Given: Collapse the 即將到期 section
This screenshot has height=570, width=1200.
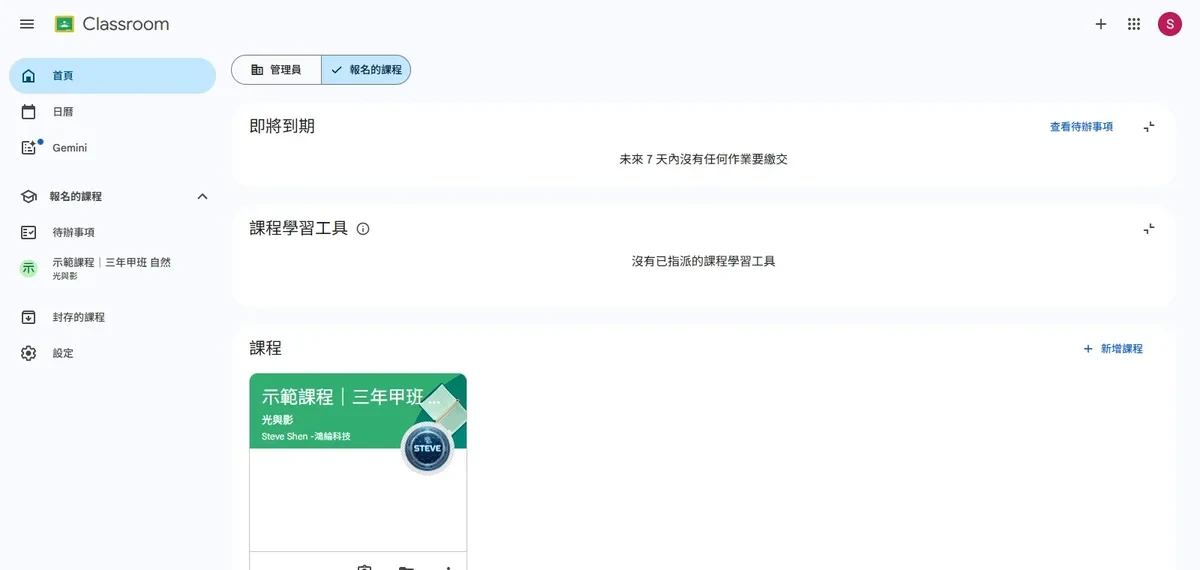Looking at the screenshot, I should (x=1149, y=127).
